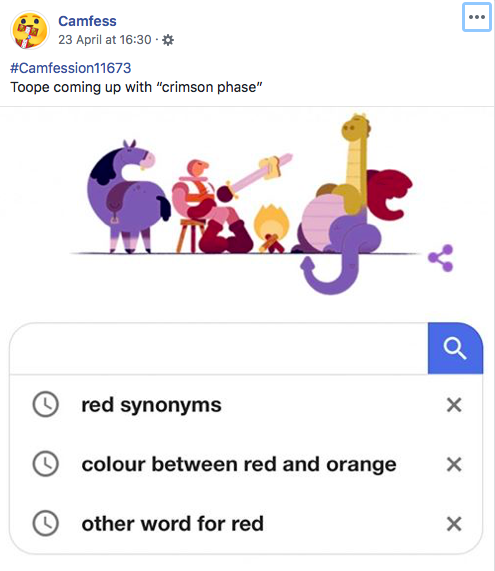
Task: Click the purple share icon
Action: click(x=441, y=258)
